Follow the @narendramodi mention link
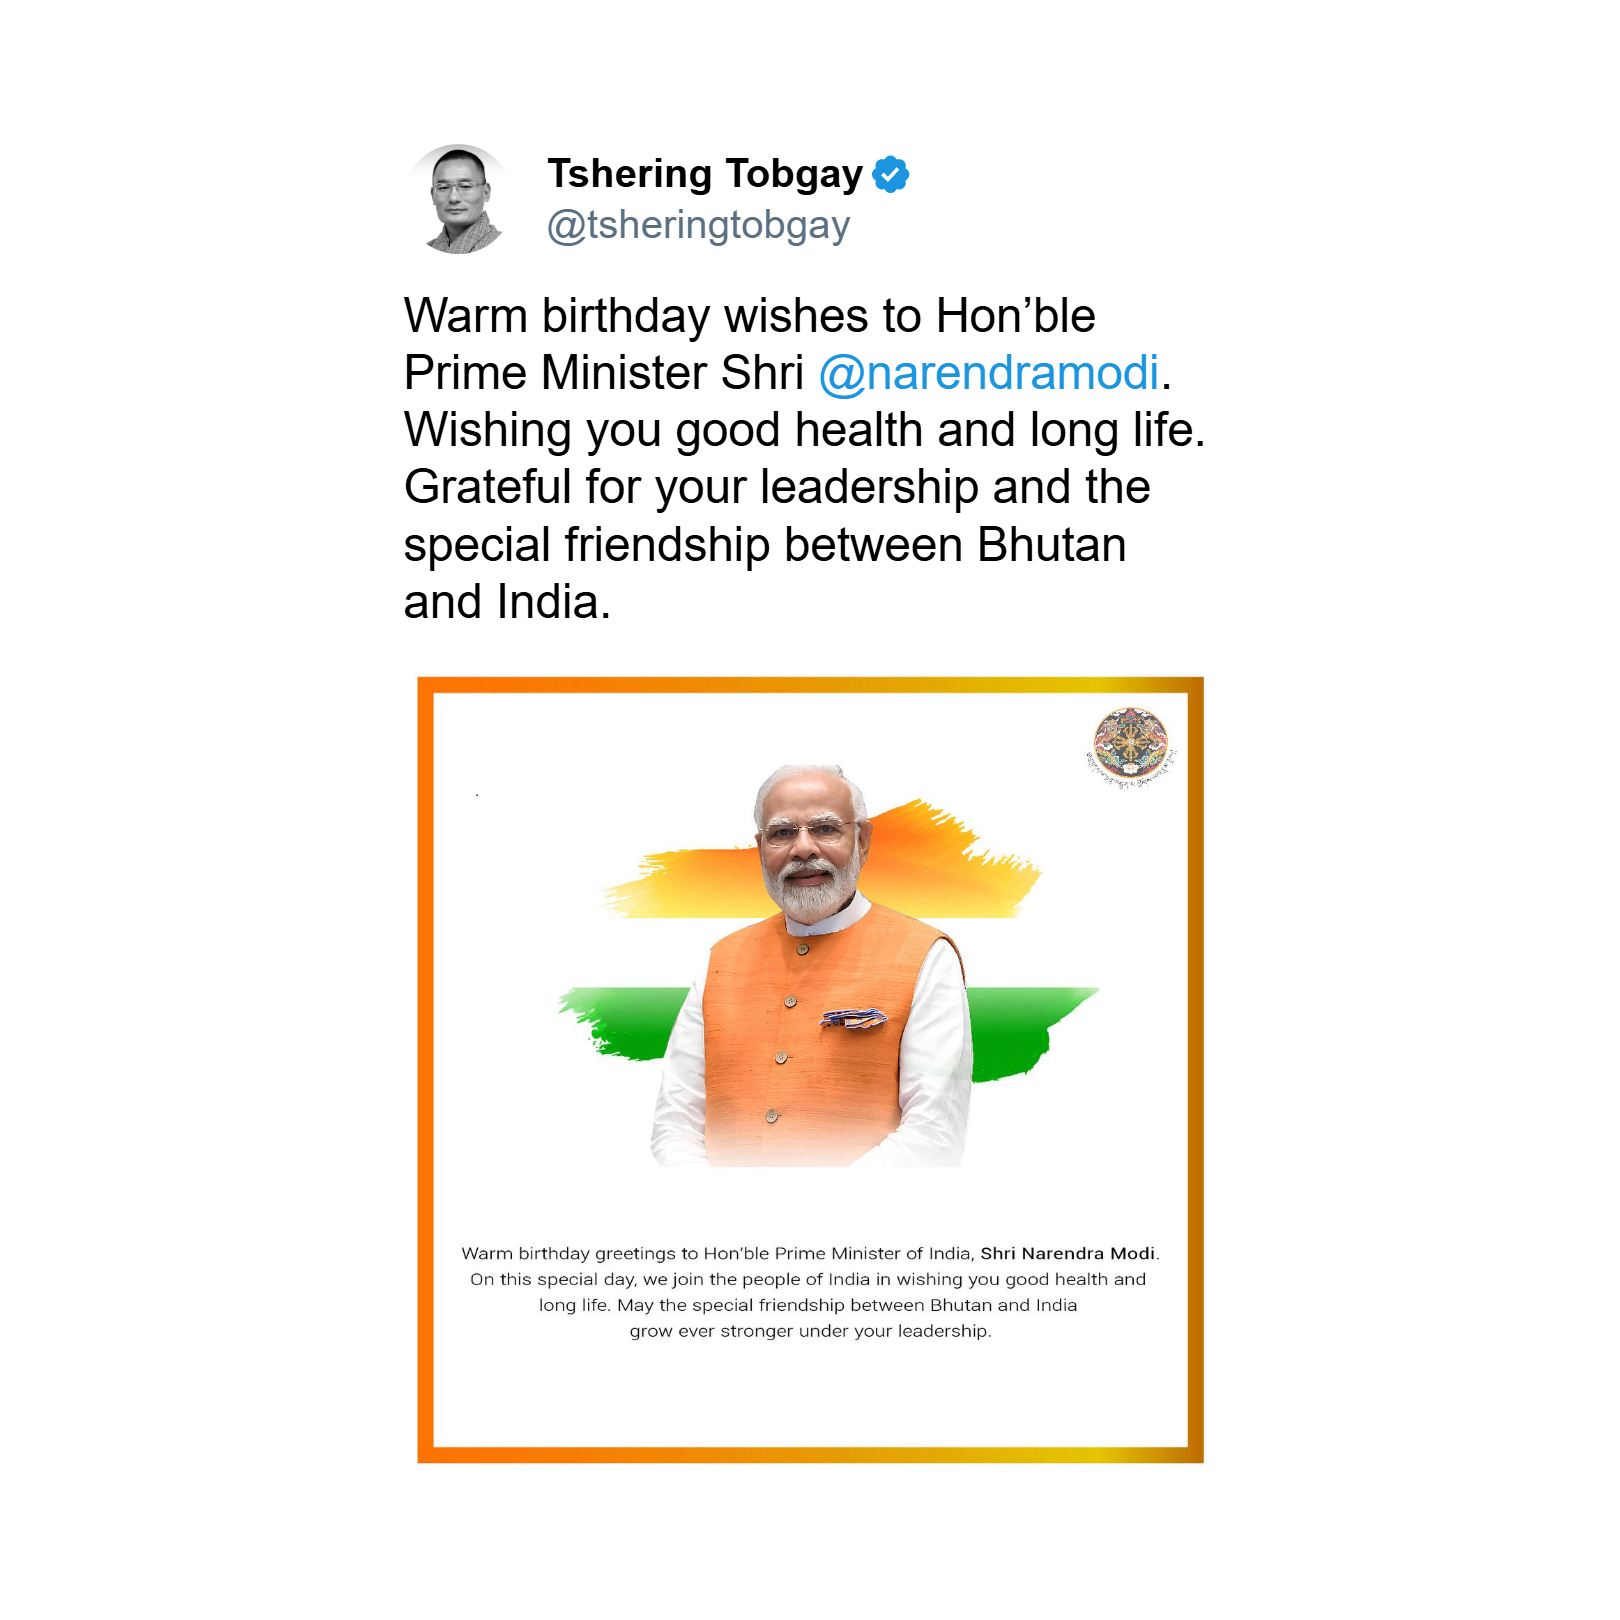 (989, 373)
